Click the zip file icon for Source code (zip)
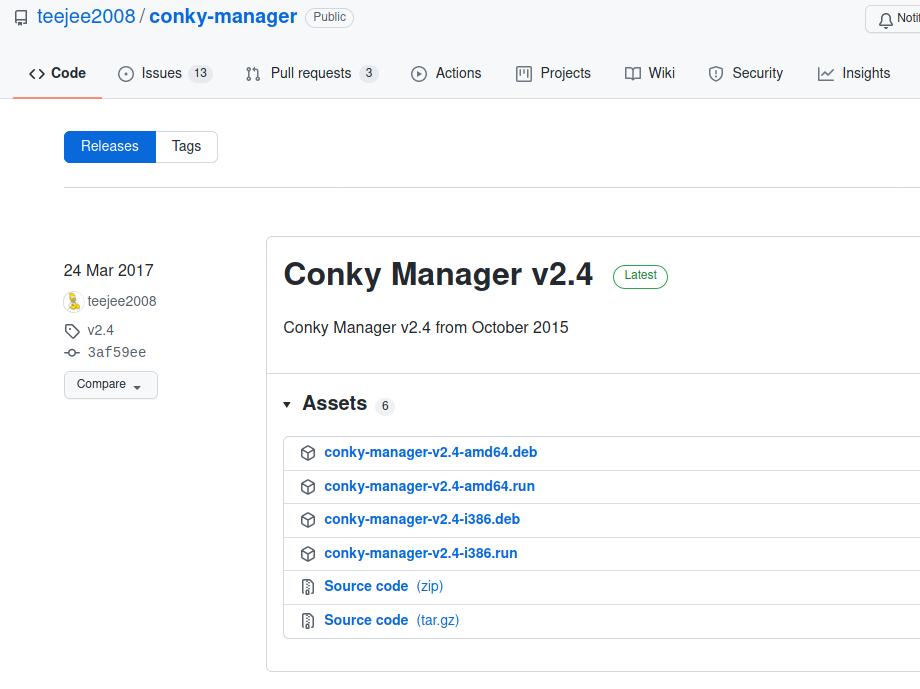Screen dimensions: 920x689 (308, 587)
